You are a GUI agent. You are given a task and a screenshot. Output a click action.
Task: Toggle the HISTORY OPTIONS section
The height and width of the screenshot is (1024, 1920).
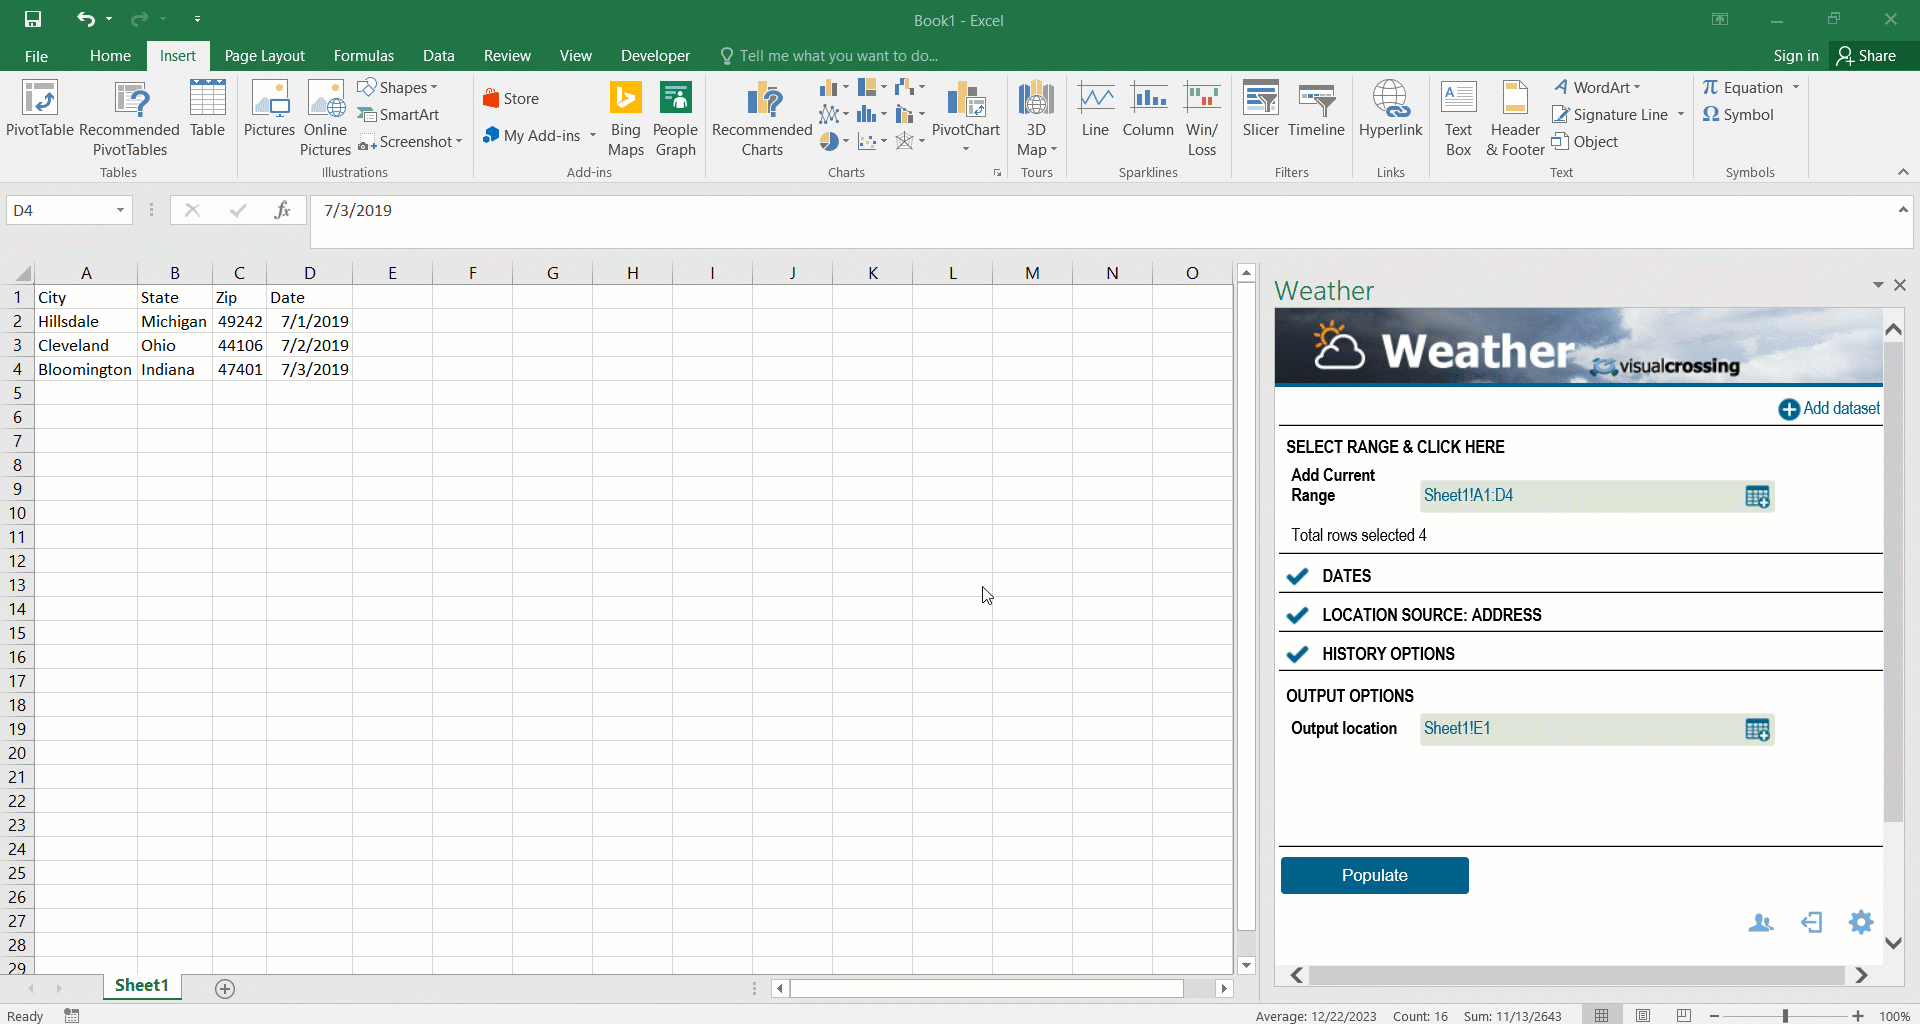[1298, 654]
